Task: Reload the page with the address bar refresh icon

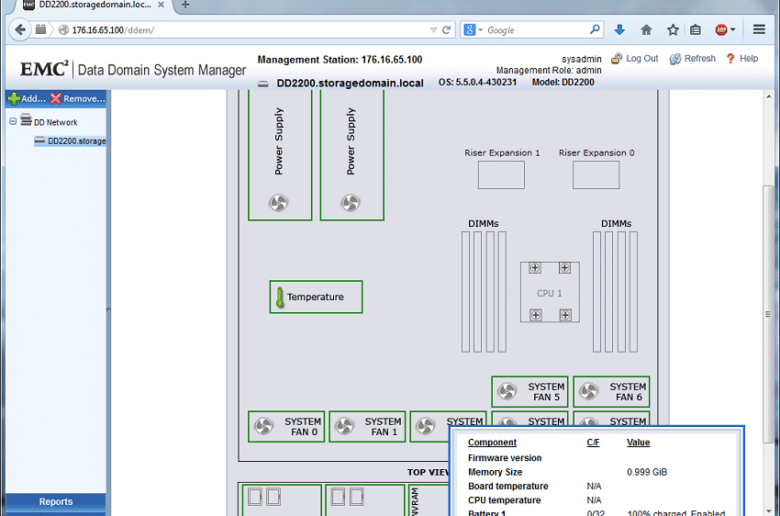Action: click(447, 30)
